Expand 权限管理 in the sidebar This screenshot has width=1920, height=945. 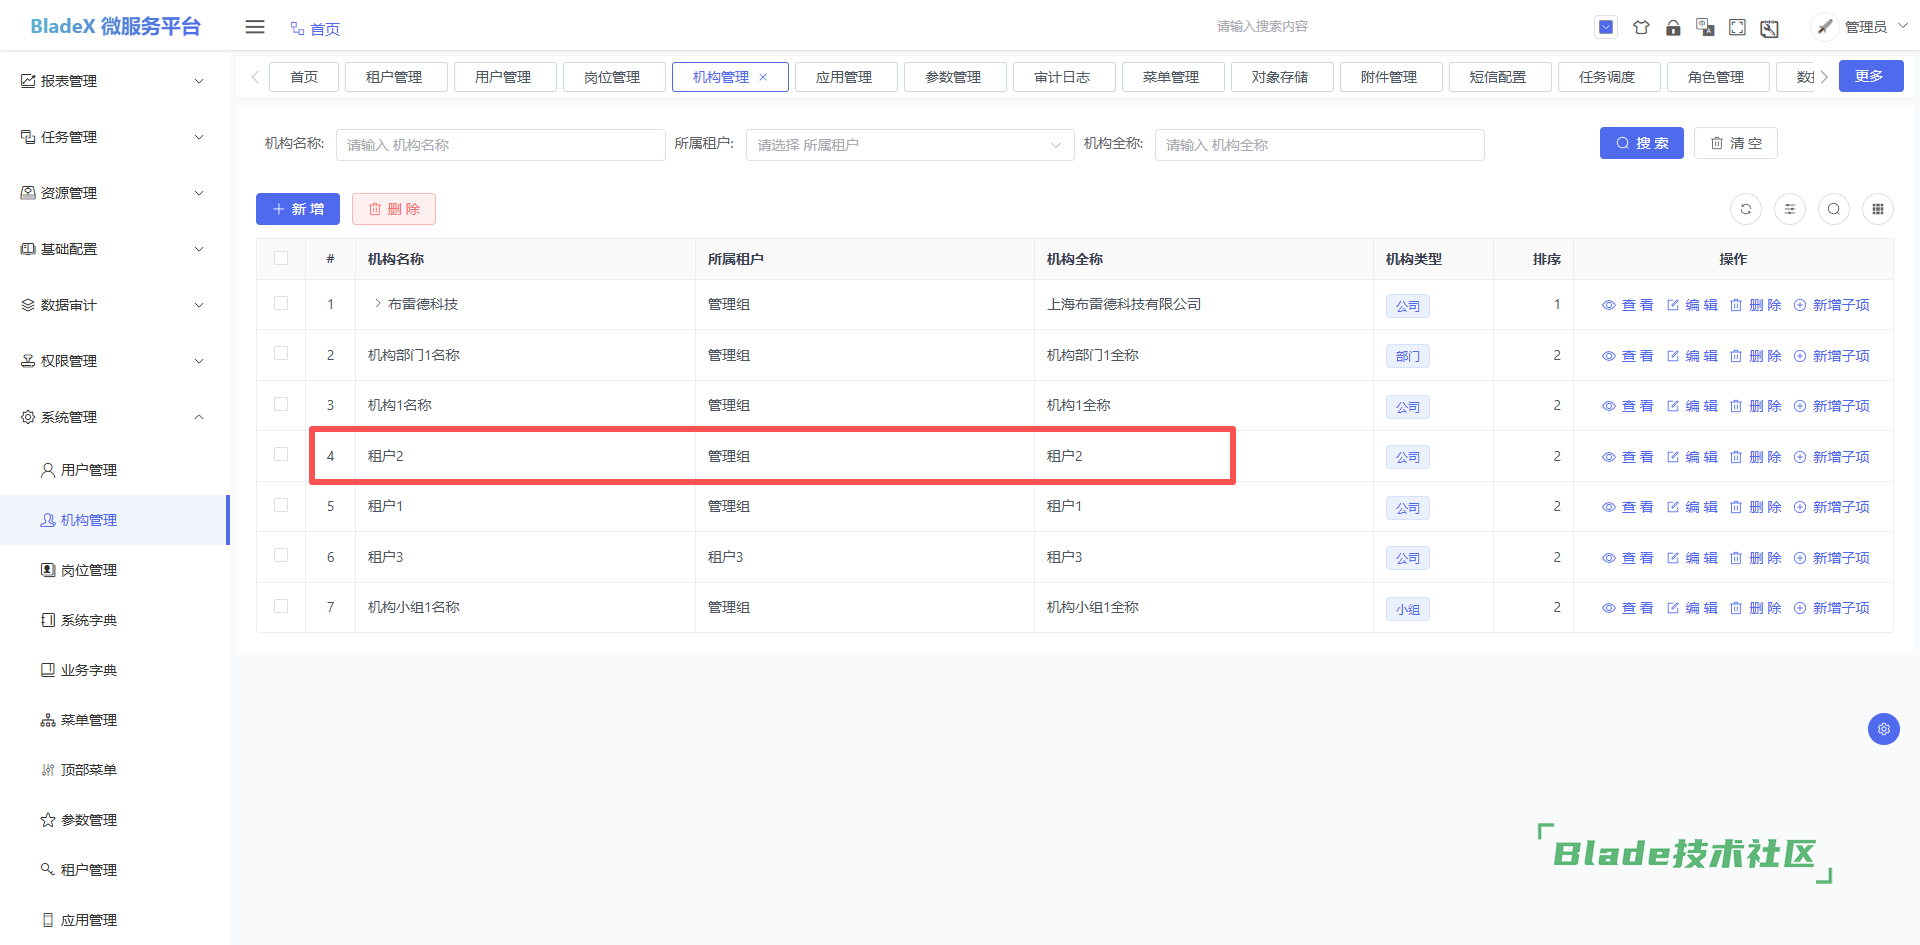[x=115, y=361]
